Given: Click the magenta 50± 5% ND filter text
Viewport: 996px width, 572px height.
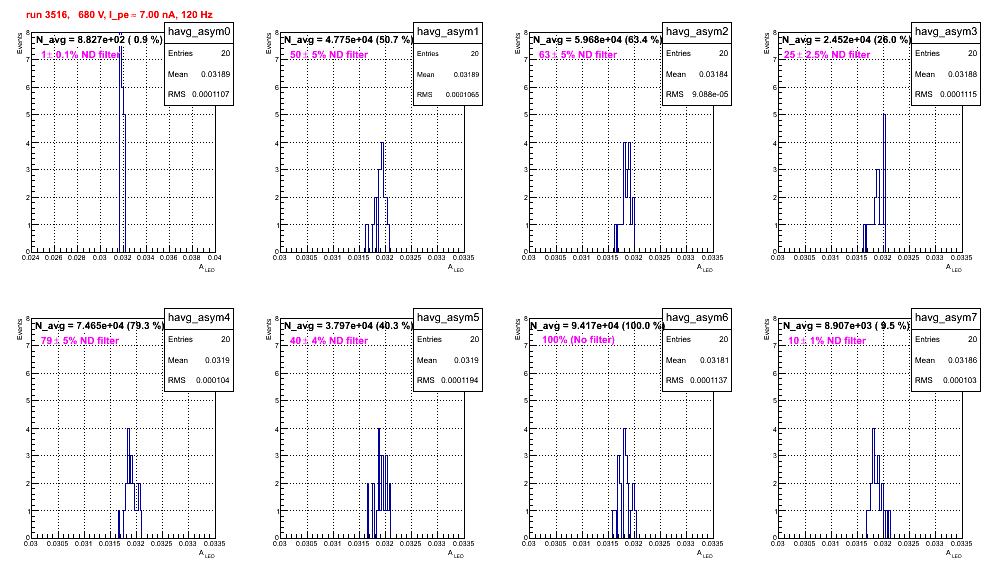Looking at the screenshot, I should pos(329,55).
